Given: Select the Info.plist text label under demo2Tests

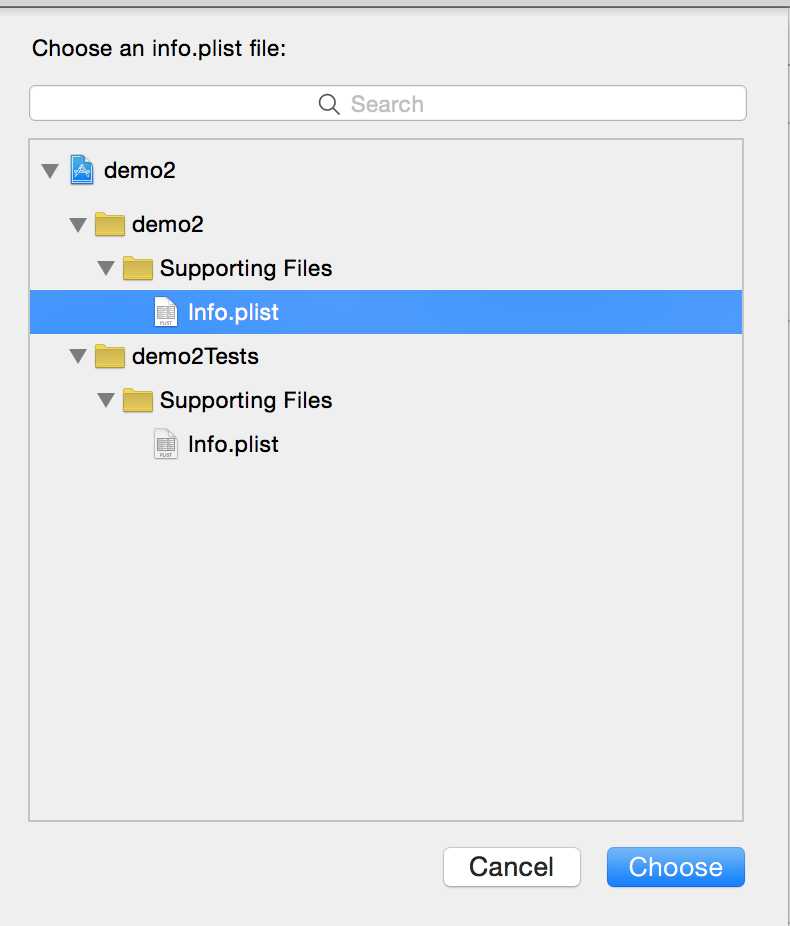Looking at the screenshot, I should (233, 444).
